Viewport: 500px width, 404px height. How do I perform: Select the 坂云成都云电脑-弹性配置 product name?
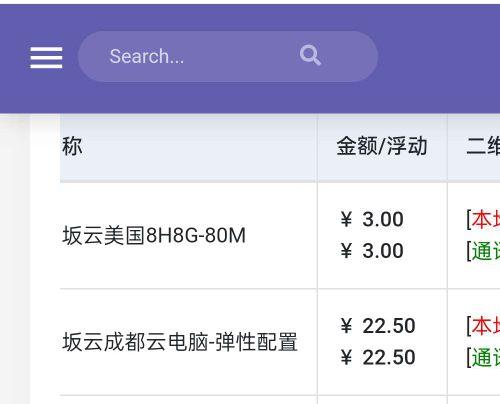(x=180, y=342)
